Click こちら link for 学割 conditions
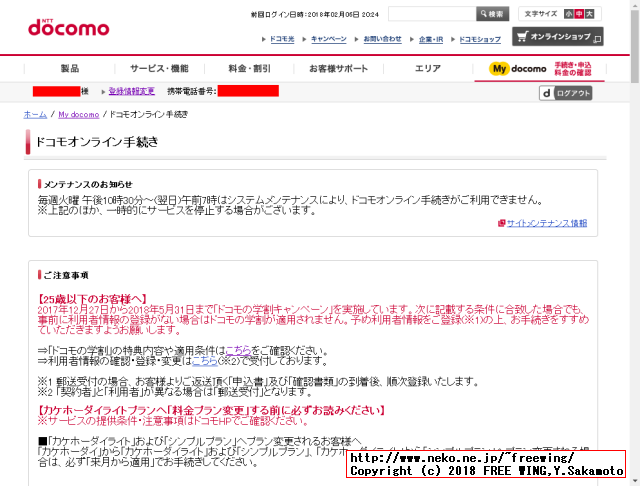 (238, 351)
